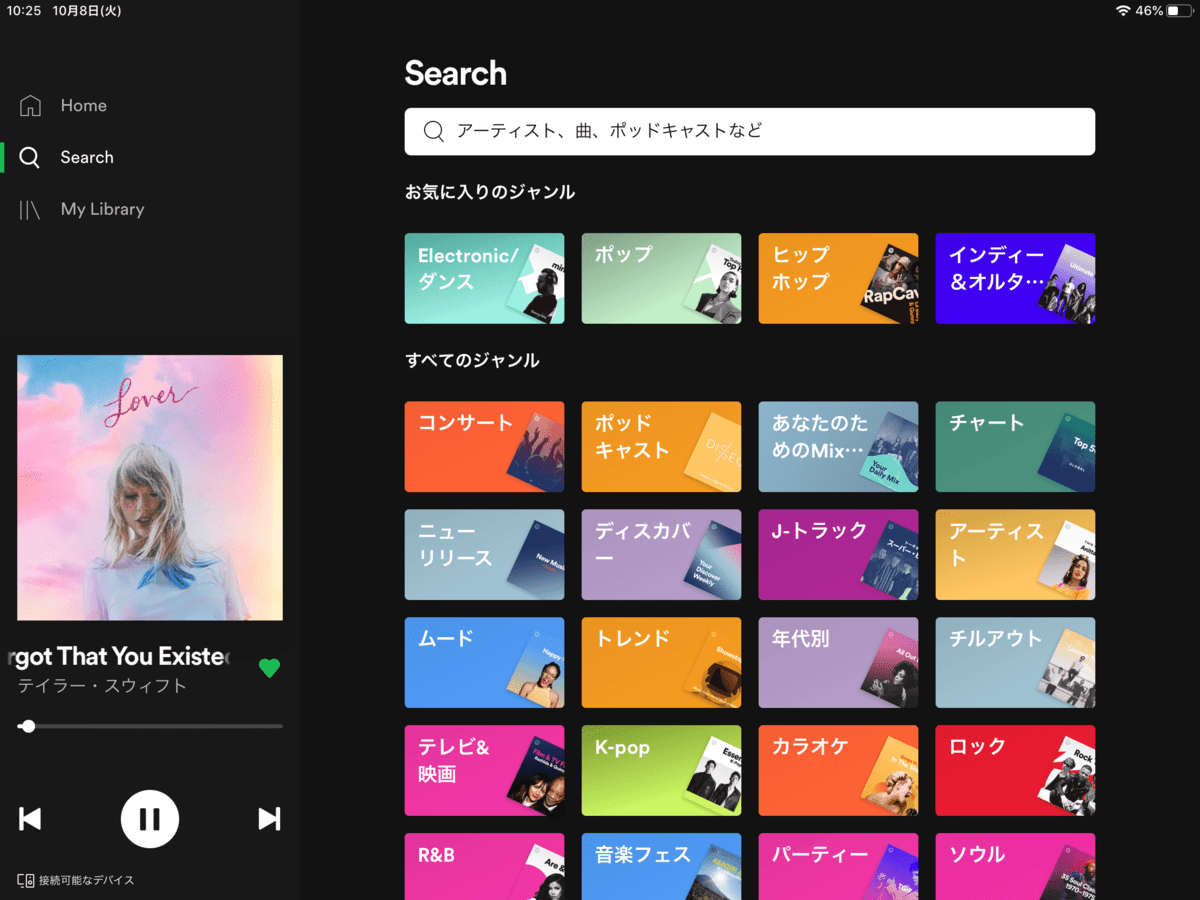Open the インディー＆オルタ… genre card
The width and height of the screenshot is (1200, 900).
click(1015, 279)
